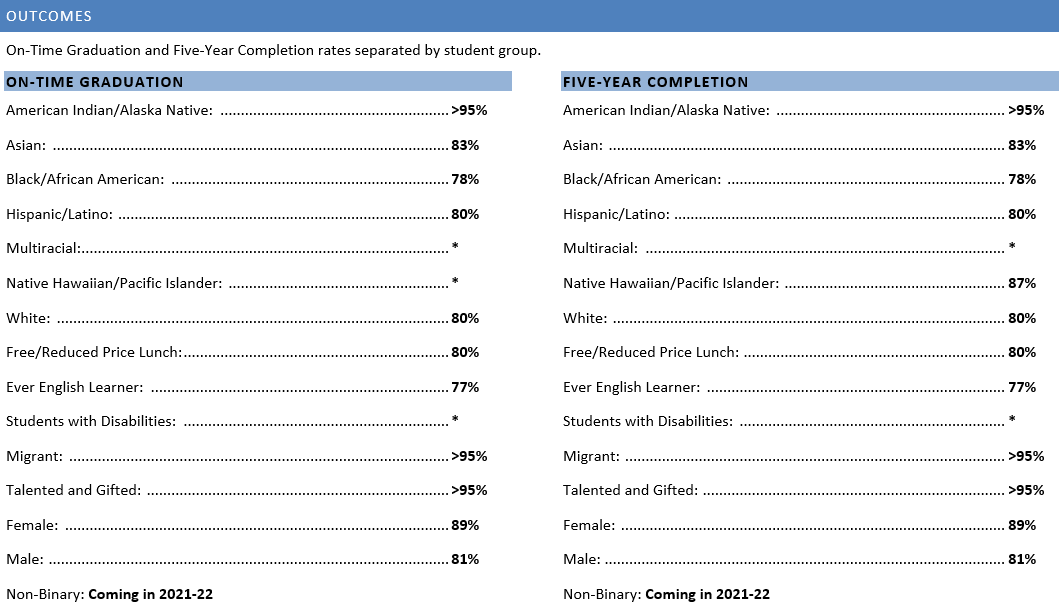The height and width of the screenshot is (607, 1059).
Task: Select the FIVE-YEAR COMPLETION column heading
Action: (x=655, y=82)
